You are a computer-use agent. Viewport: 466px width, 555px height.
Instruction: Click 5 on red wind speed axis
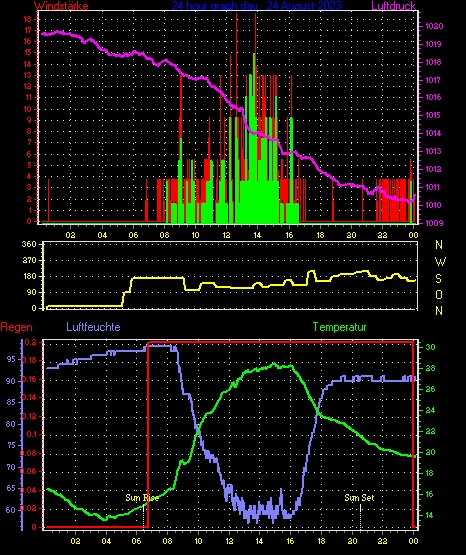click(x=29, y=165)
